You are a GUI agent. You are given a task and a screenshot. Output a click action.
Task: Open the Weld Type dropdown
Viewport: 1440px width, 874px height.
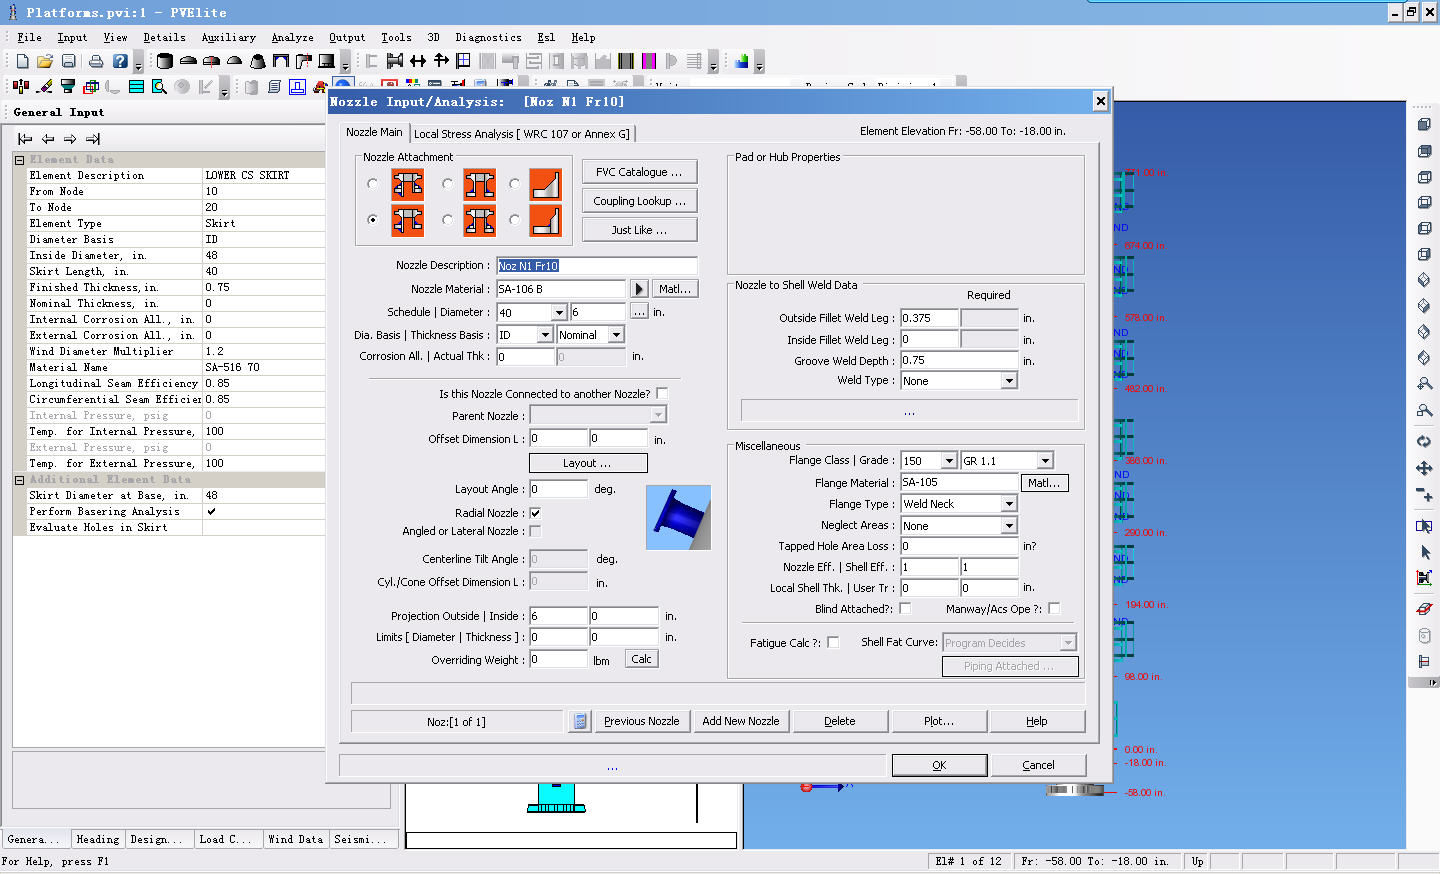click(x=1009, y=381)
